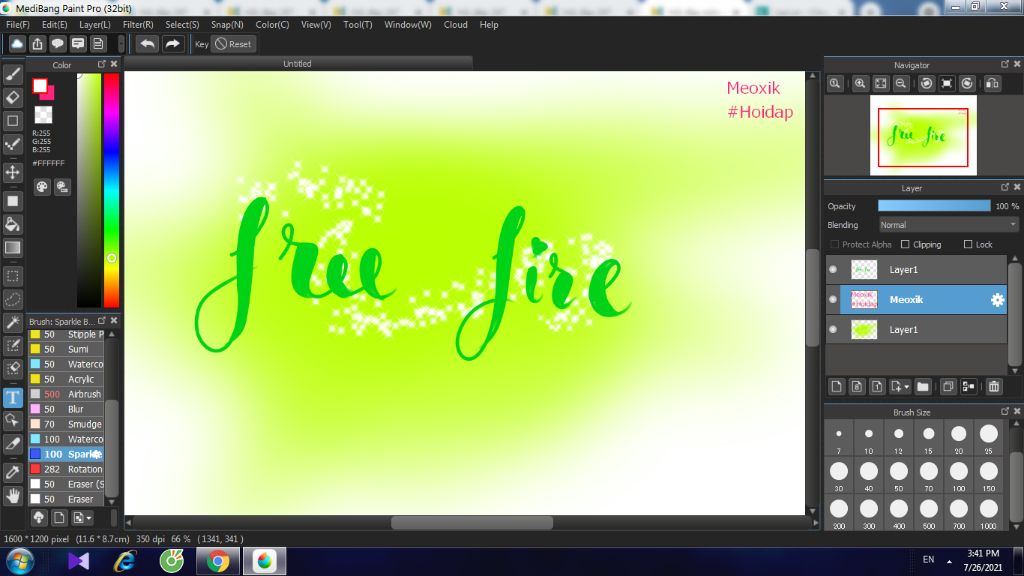This screenshot has width=1024, height=576.
Task: Open the color palette icon
Action: point(42,187)
